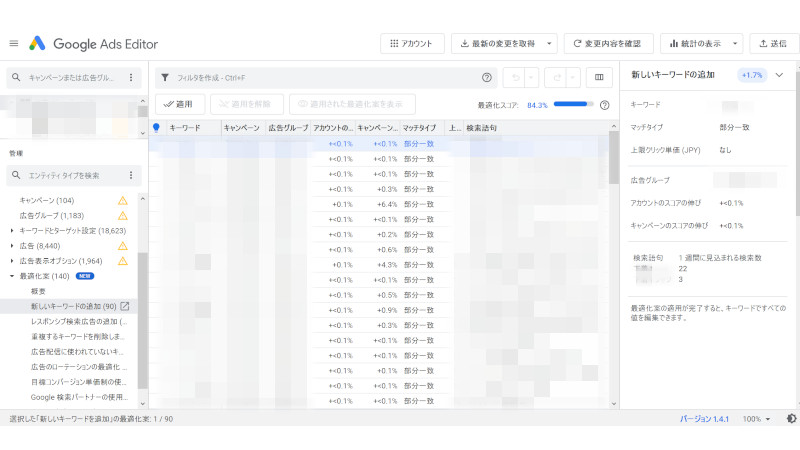The width and height of the screenshot is (800, 450).
Task: Click the 適用 button
Action: pyautogui.click(x=180, y=104)
